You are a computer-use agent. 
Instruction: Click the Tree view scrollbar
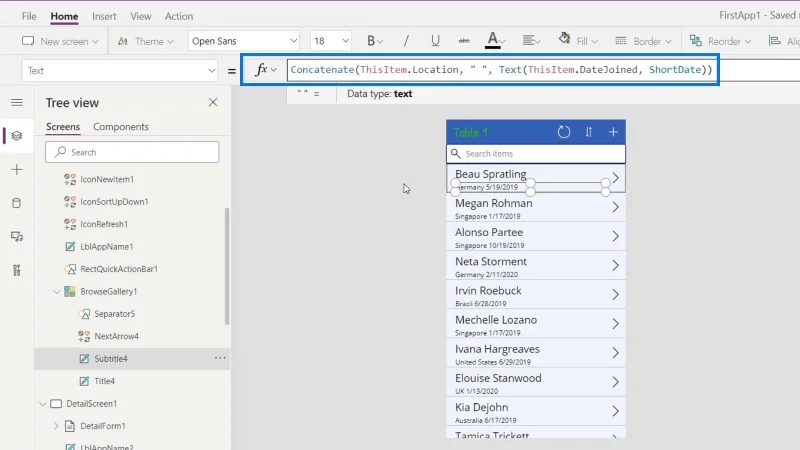pyautogui.click(x=227, y=266)
